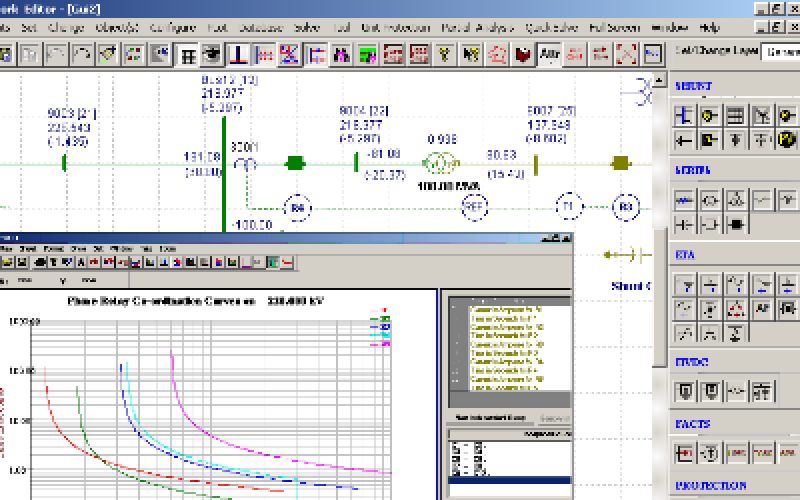Open the dark red book toolbar icon
Image resolution: width=800 pixels, height=500 pixels.
point(523,55)
